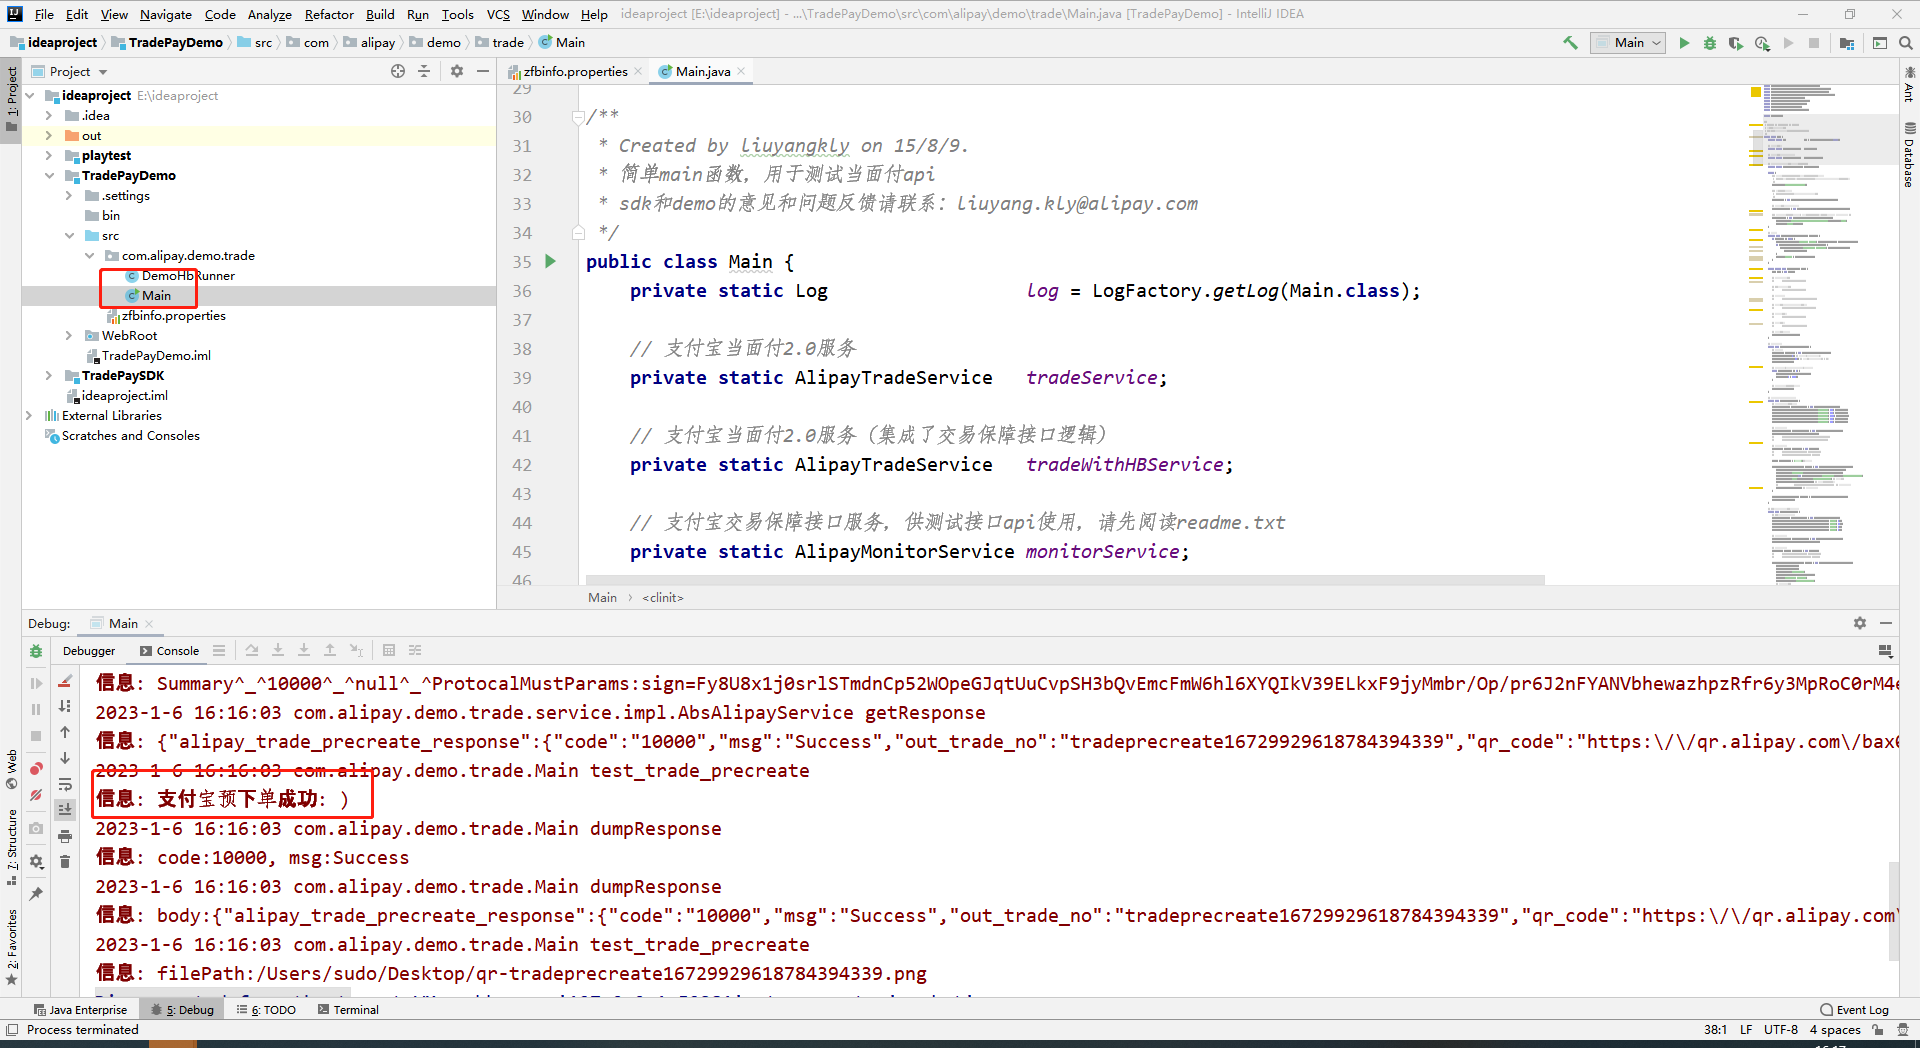Open the Refactor menu

pos(329,14)
